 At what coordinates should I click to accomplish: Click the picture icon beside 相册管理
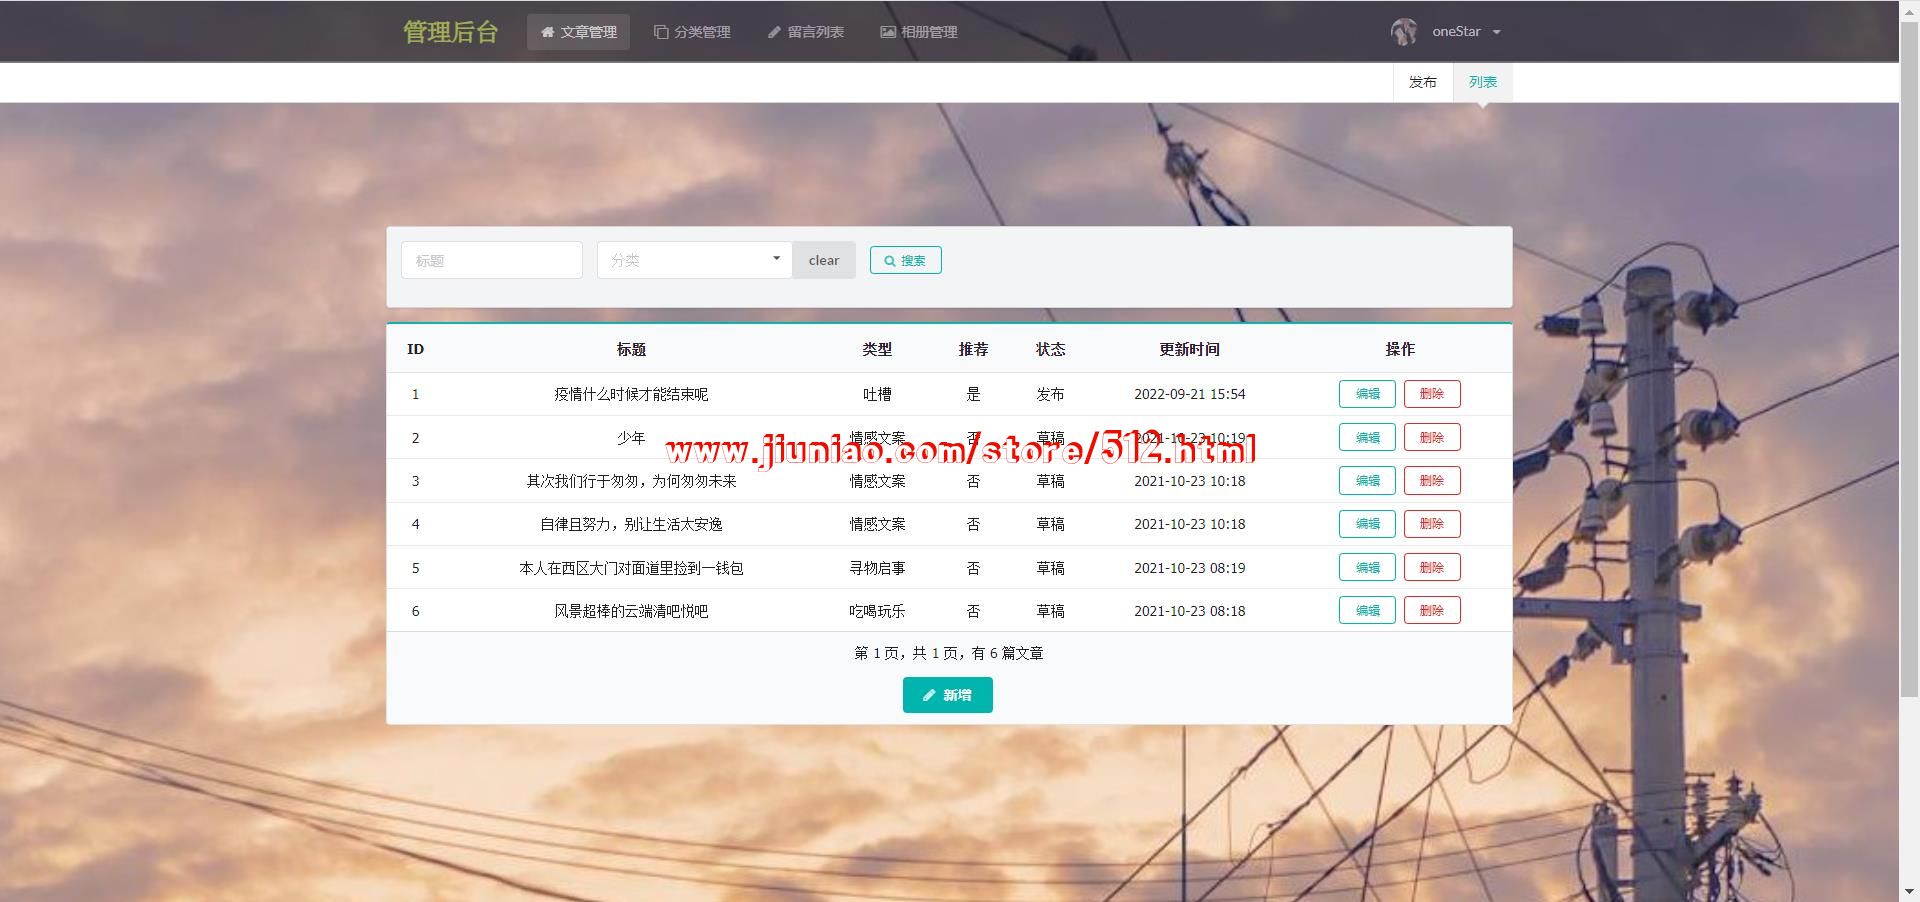click(x=887, y=32)
